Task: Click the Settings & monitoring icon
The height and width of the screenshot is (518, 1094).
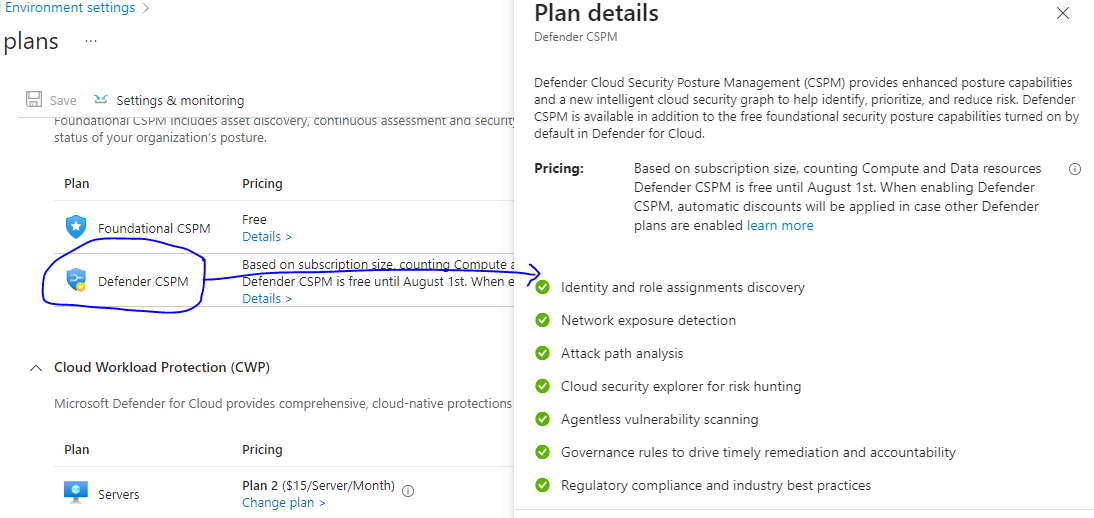Action: (x=101, y=99)
